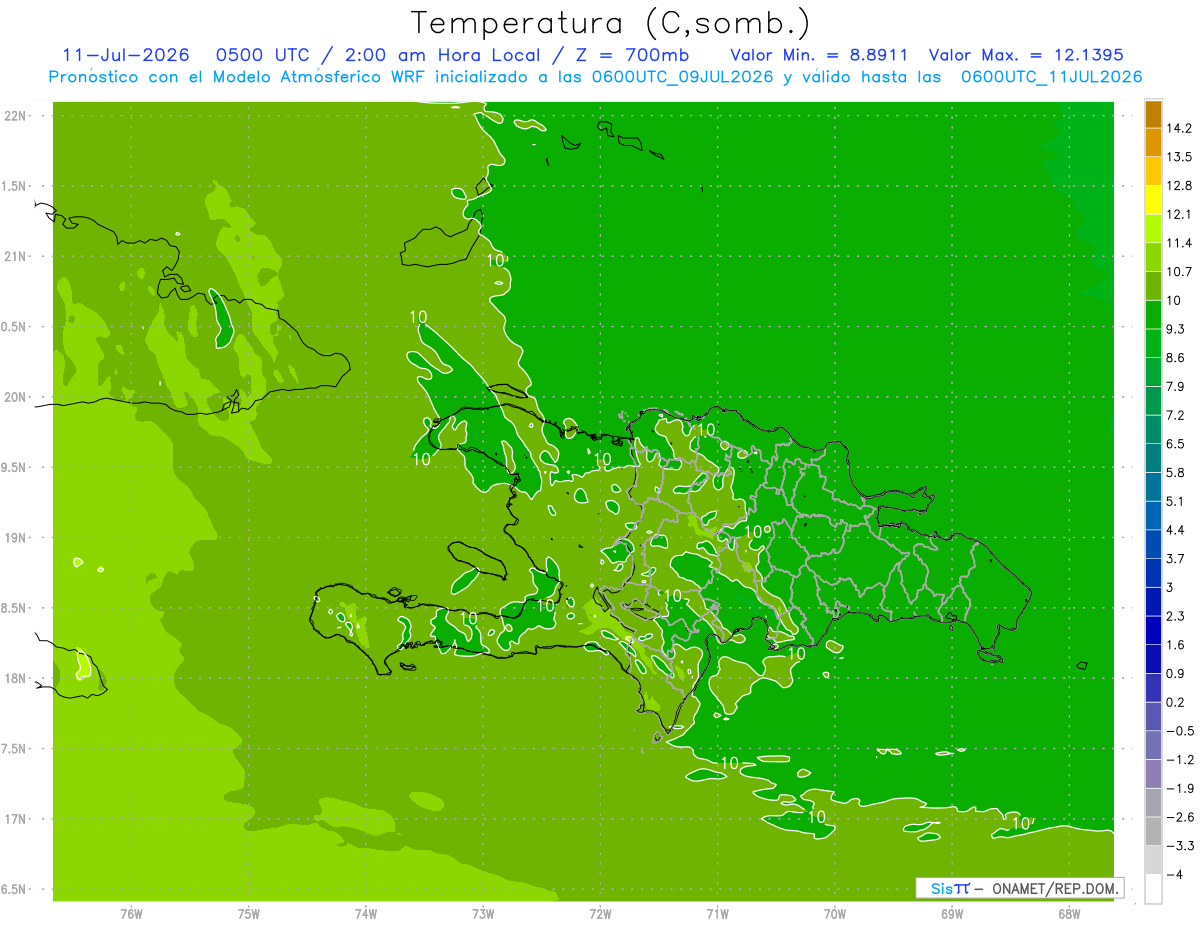Click latitude label '19N'
This screenshot has height=927, width=1200.
(15, 538)
